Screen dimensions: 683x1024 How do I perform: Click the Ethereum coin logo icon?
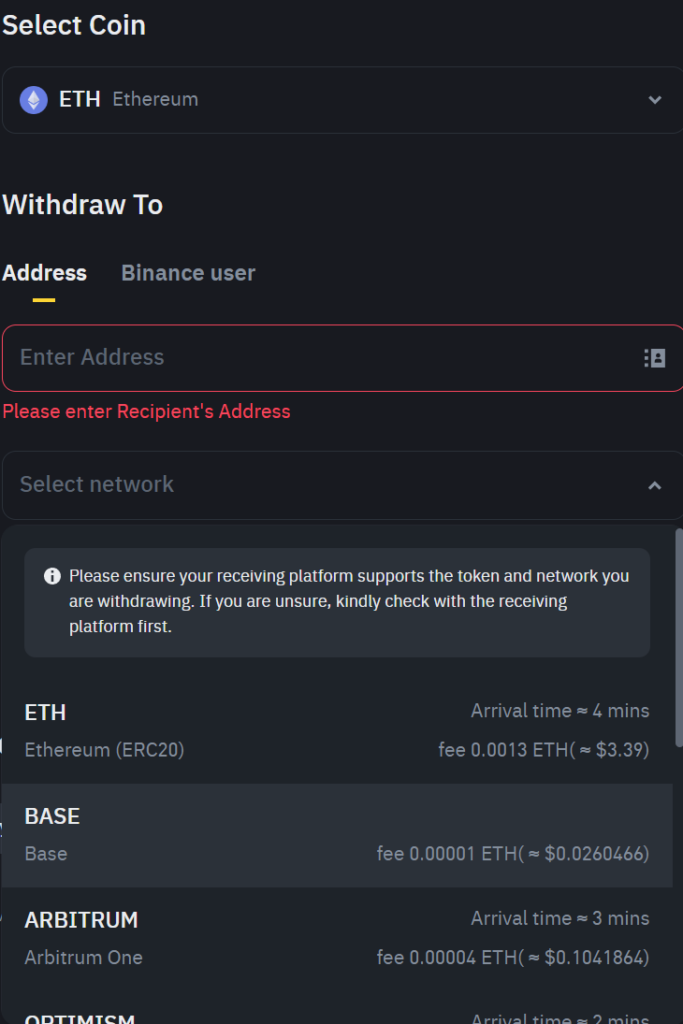[x=33, y=100]
